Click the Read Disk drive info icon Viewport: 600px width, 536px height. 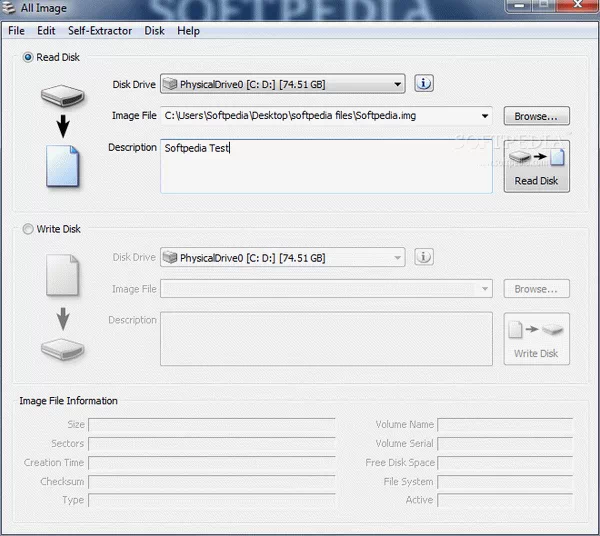tap(424, 83)
